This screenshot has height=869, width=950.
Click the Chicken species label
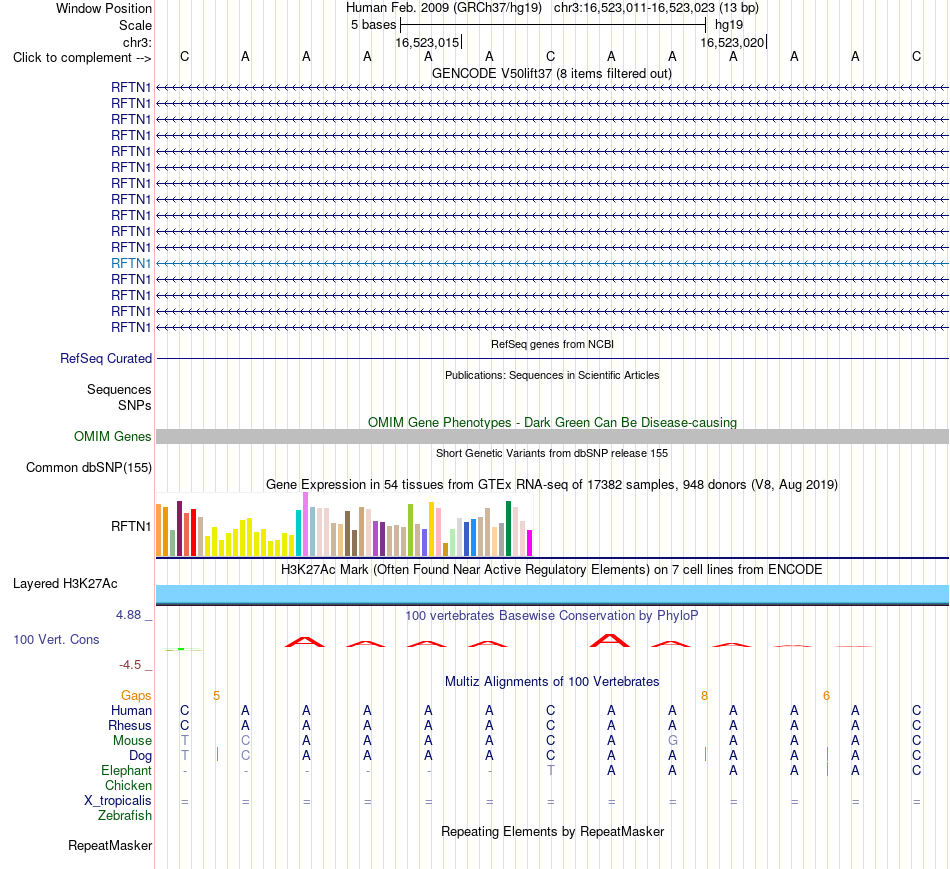tap(128, 785)
